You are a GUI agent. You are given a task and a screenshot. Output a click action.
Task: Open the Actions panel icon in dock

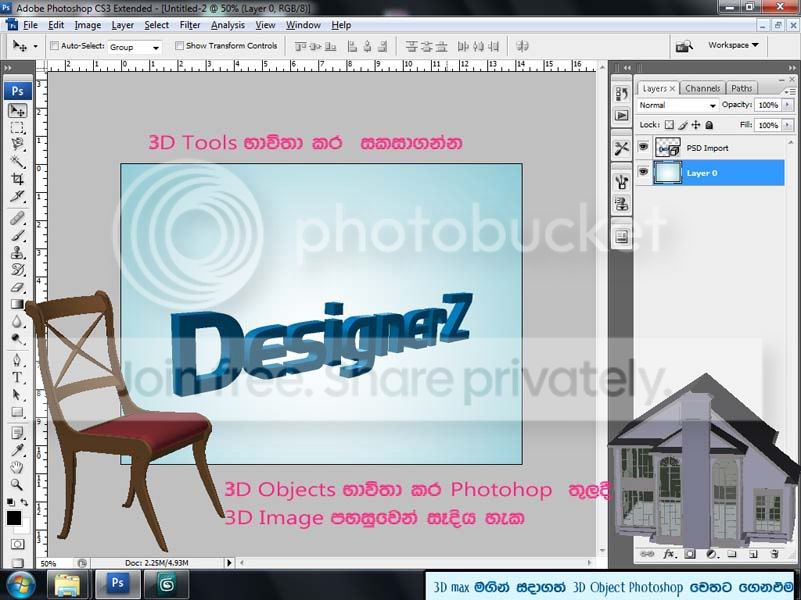(622, 116)
